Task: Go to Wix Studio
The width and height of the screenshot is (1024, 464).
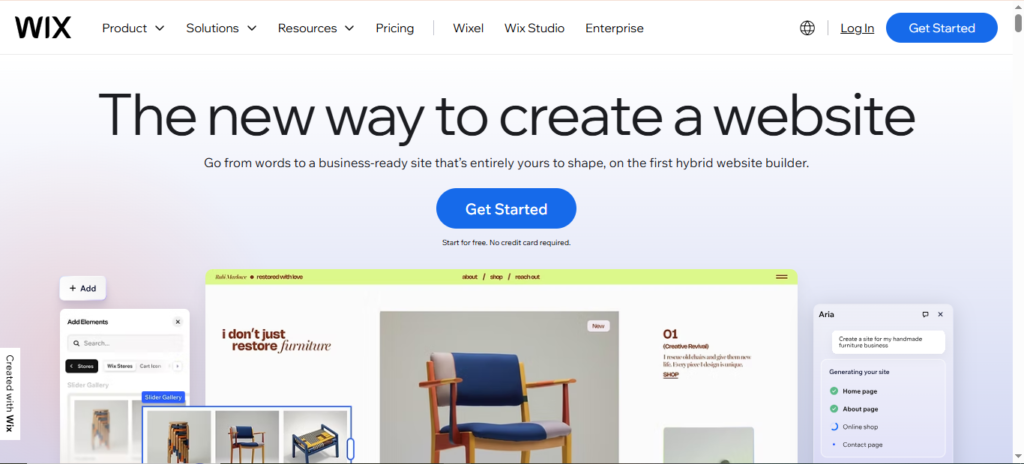Action: point(534,28)
